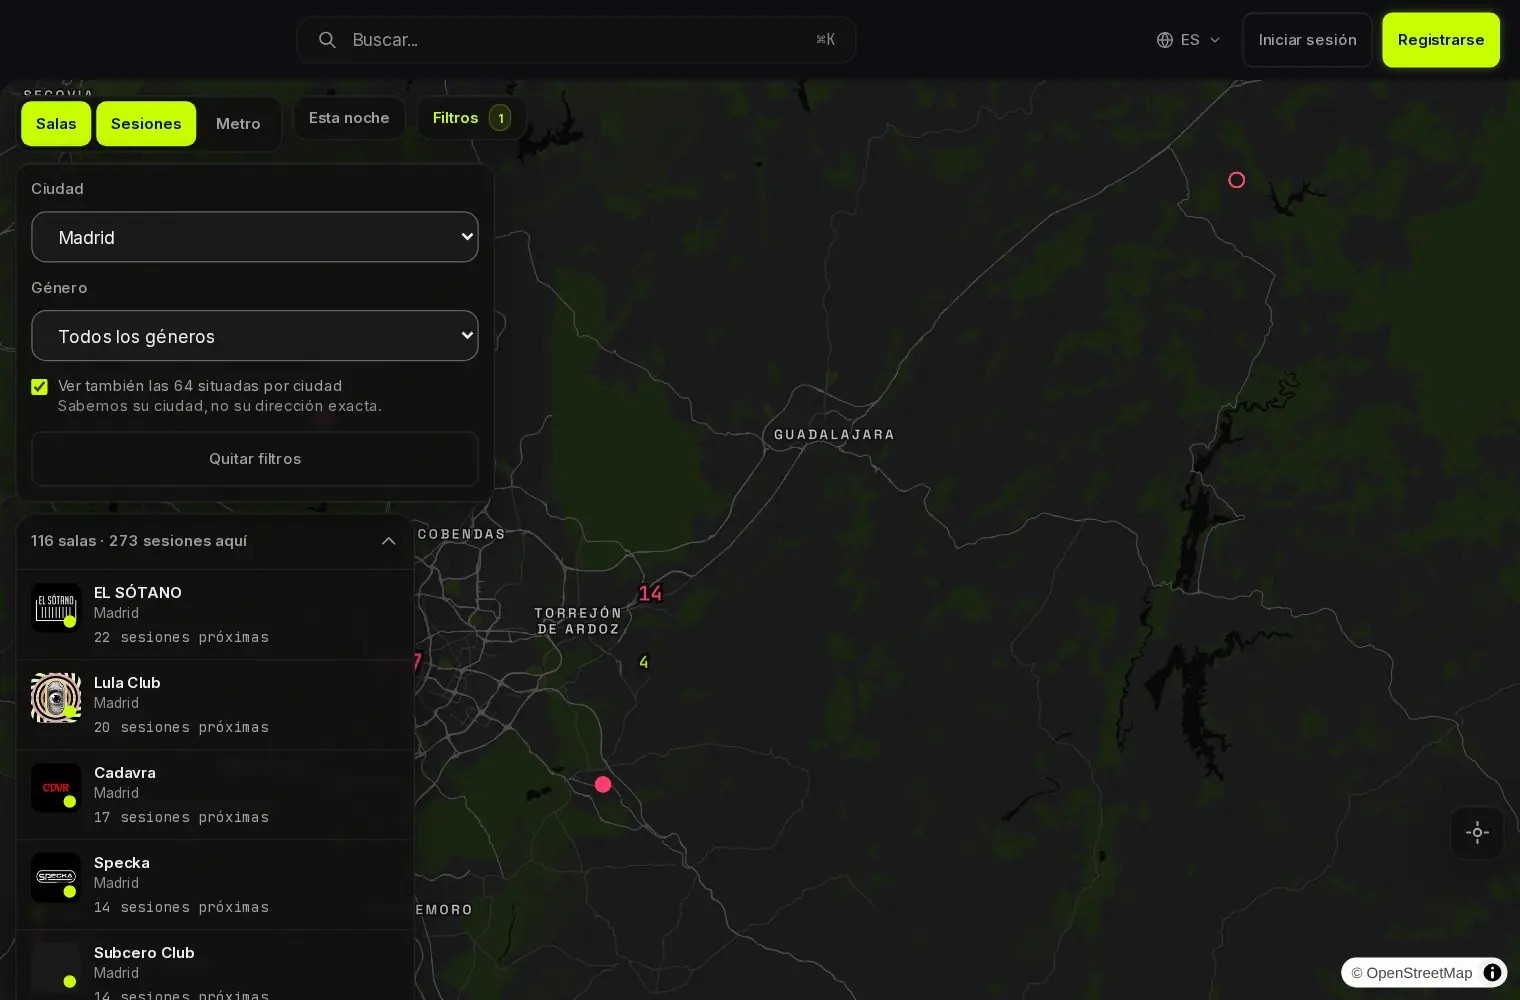Click the EL SÓTANO venue logo
This screenshot has height=1000, width=1520.
click(56, 608)
